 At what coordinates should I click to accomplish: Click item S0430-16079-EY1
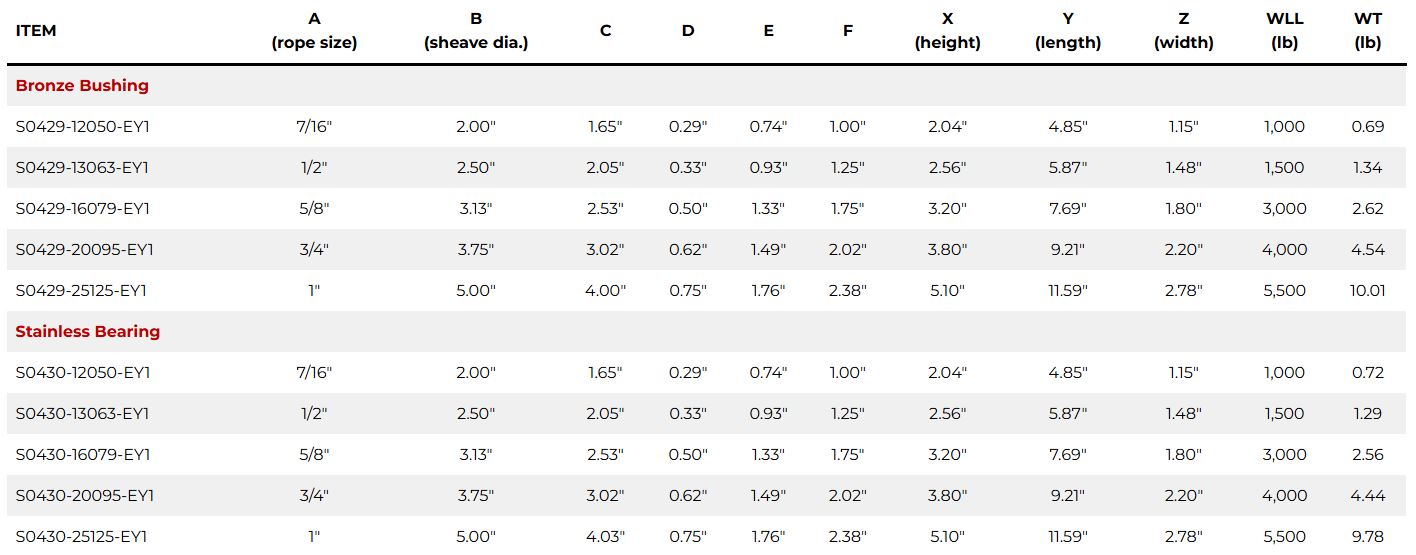pyautogui.click(x=82, y=455)
